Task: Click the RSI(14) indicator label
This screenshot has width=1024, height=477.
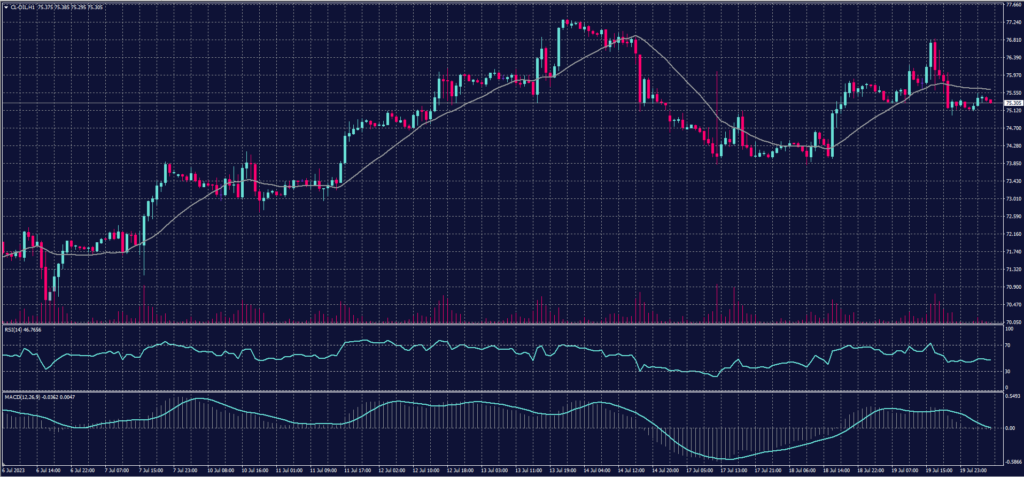Action: coord(13,327)
